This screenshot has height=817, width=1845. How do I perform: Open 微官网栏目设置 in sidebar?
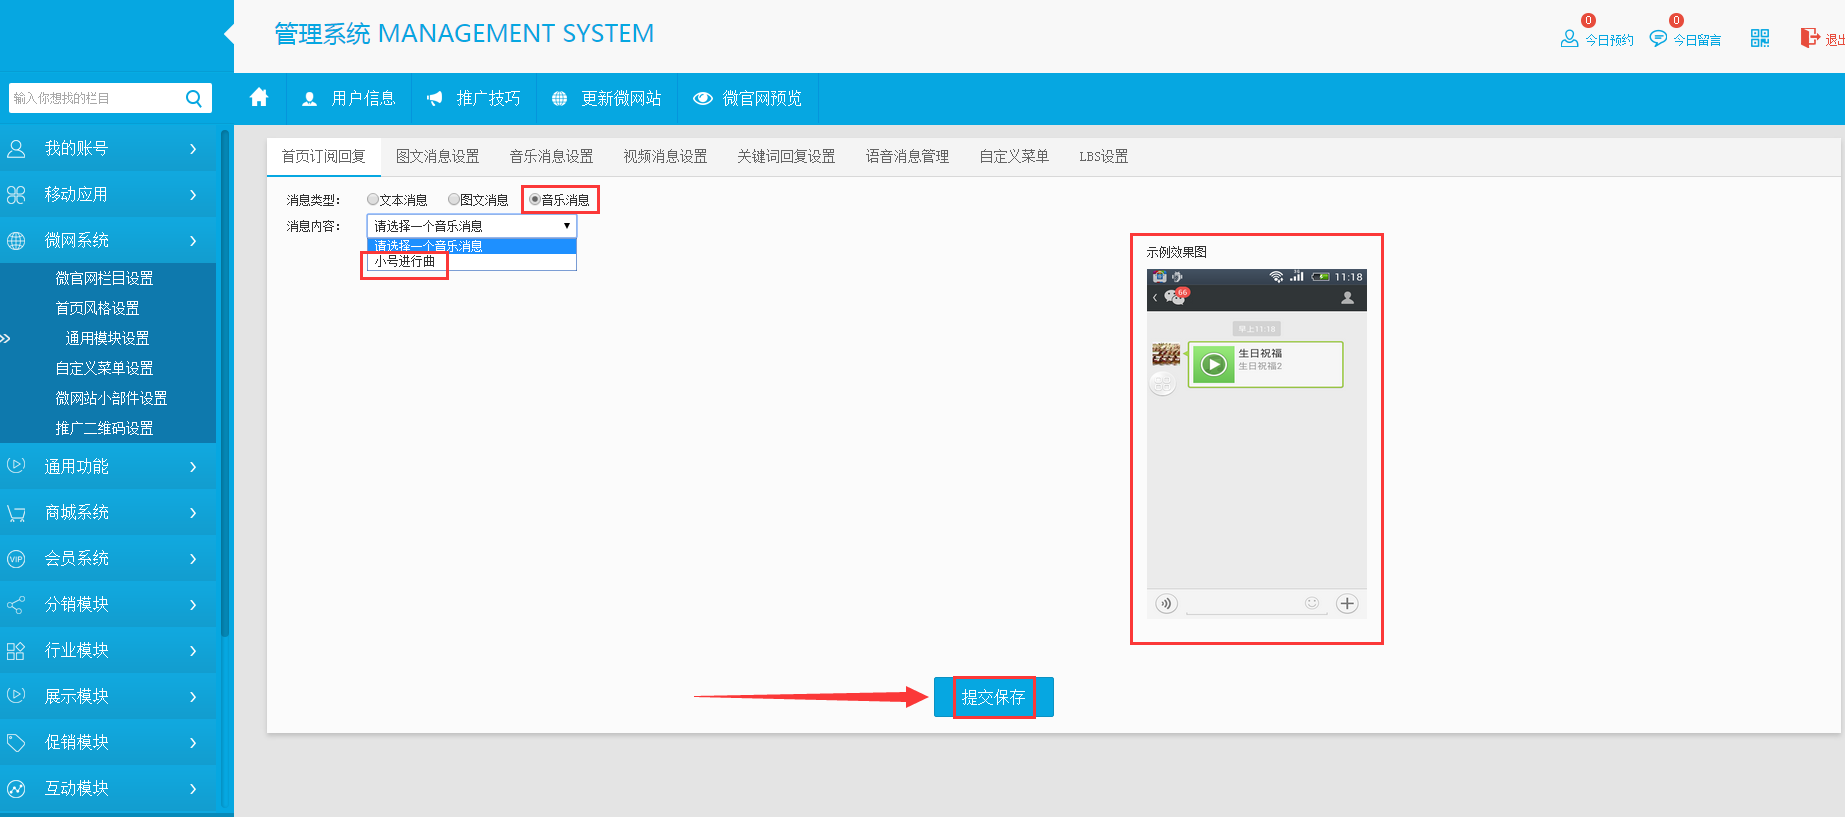[104, 278]
